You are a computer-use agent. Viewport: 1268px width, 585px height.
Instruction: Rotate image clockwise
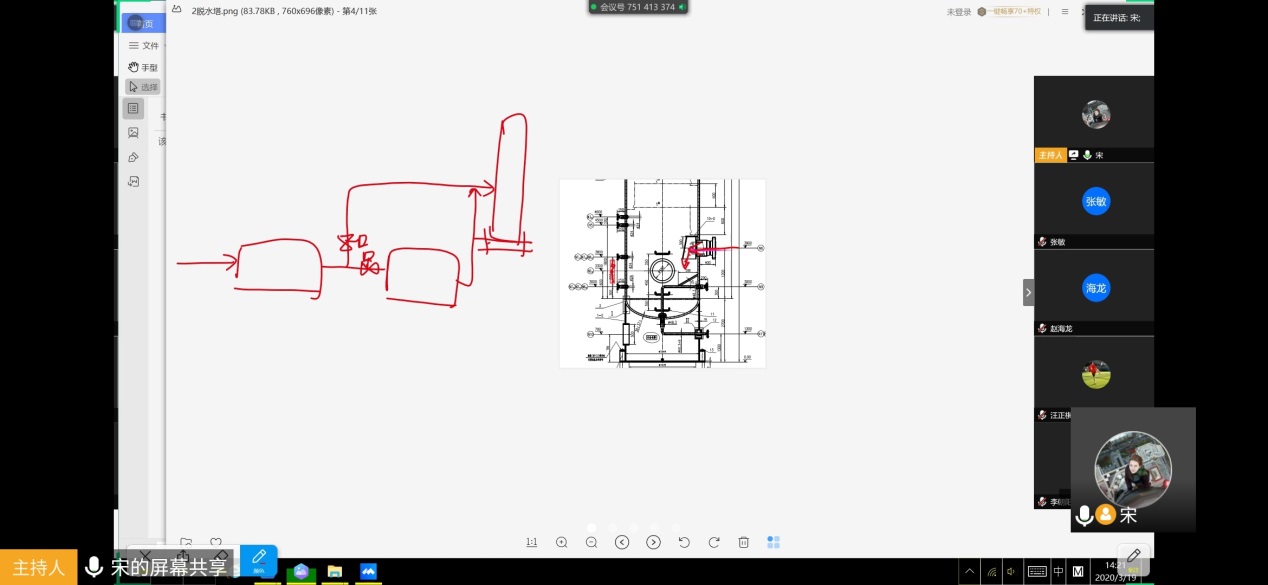coord(714,542)
